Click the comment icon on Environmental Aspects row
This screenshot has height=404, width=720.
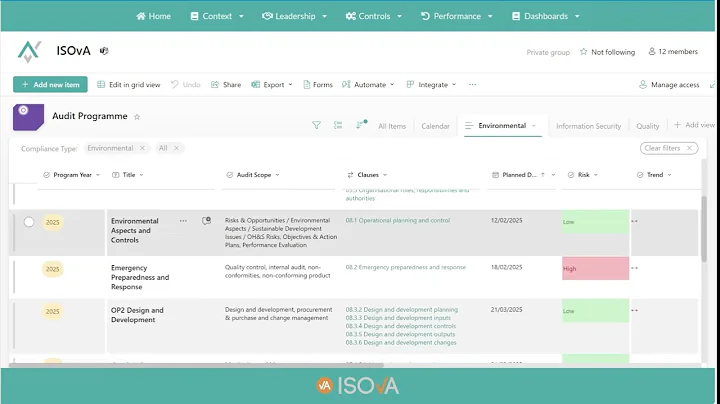point(207,221)
